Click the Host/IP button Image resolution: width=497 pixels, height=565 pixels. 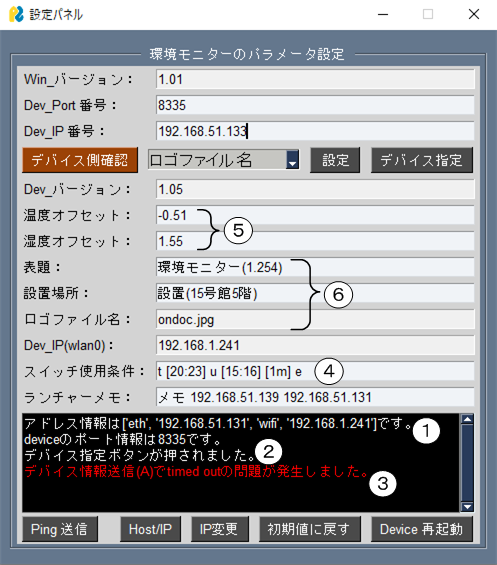pyautogui.click(x=150, y=529)
